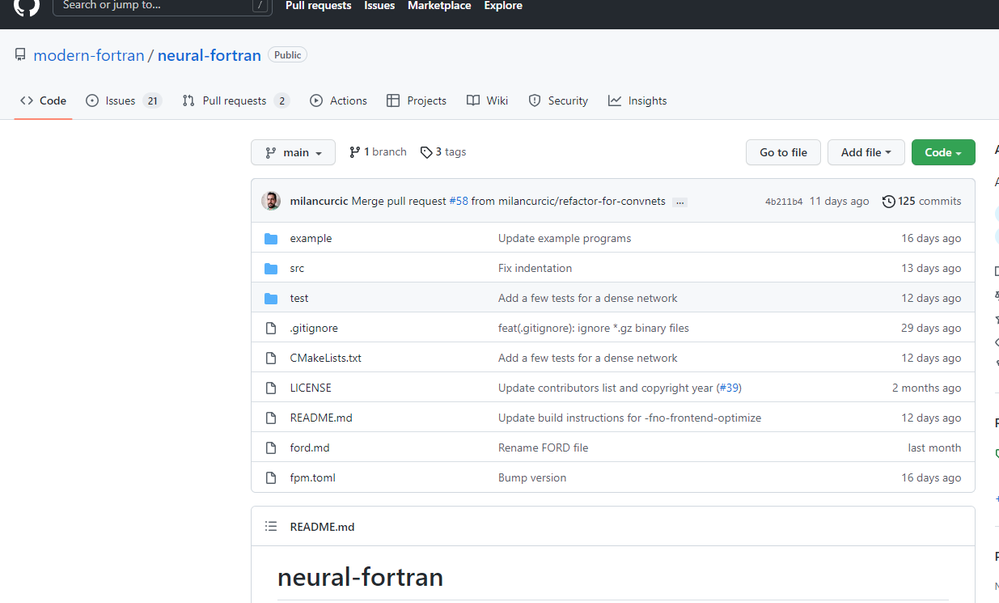The height and width of the screenshot is (603, 999).
Task: Open the CMakeLists.txt file
Action: [326, 358]
